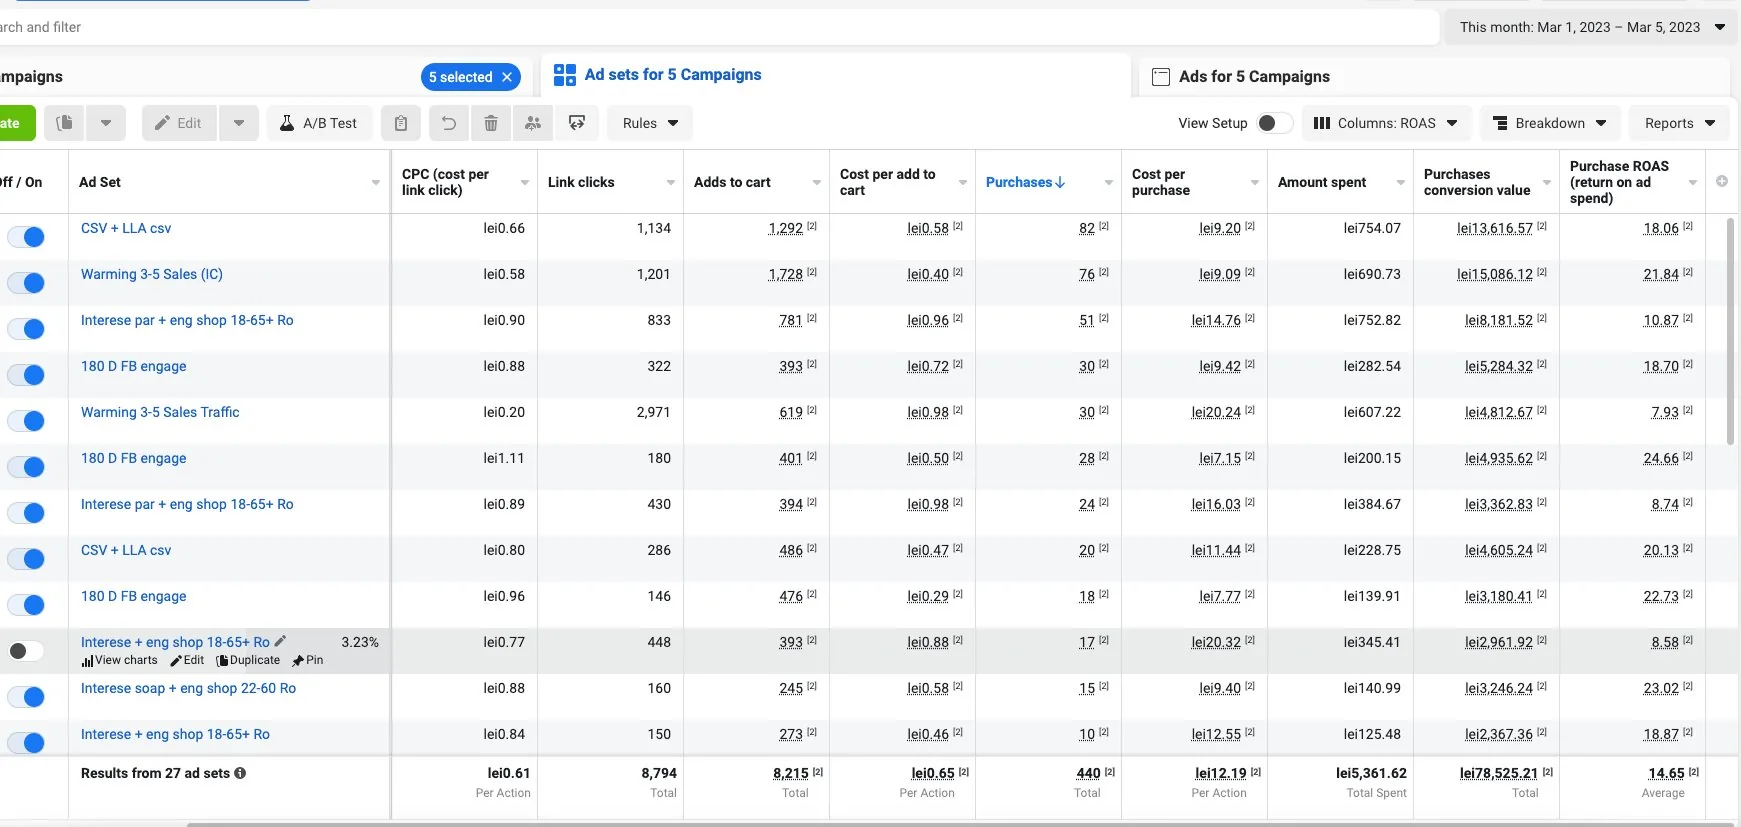This screenshot has width=1741, height=827.
Task: Turn off CSV + LLA csv first row toggle
Action: coord(26,237)
